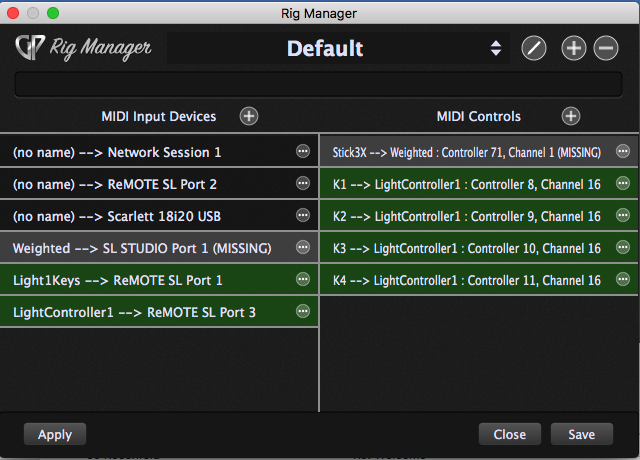Add a new MIDI Control
This screenshot has height=460, width=640.
[x=571, y=116]
